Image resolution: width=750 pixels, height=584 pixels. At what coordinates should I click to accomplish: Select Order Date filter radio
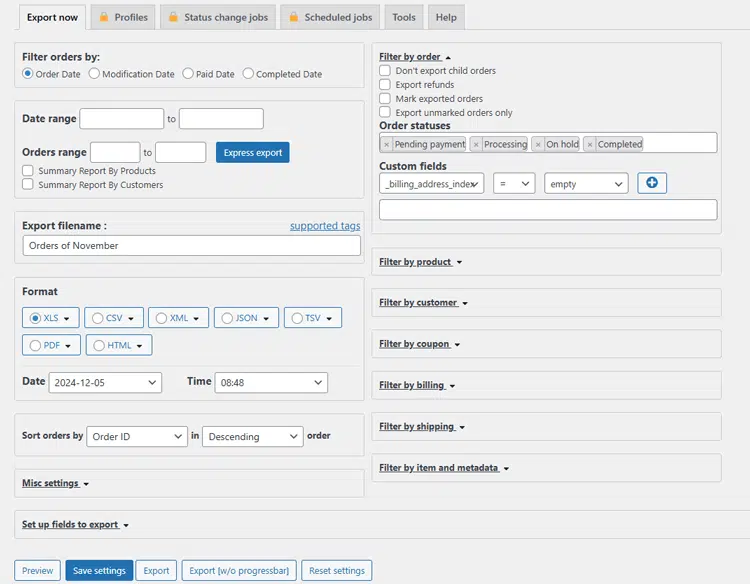tap(28, 74)
